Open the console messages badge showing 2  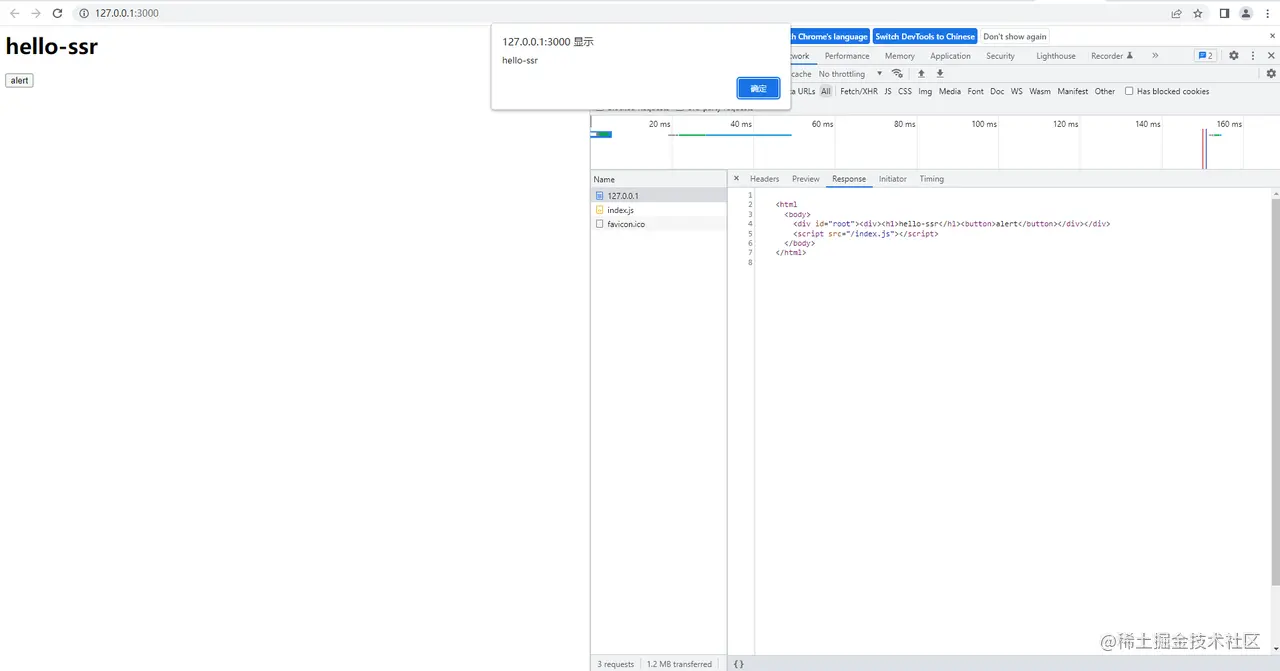point(1206,56)
